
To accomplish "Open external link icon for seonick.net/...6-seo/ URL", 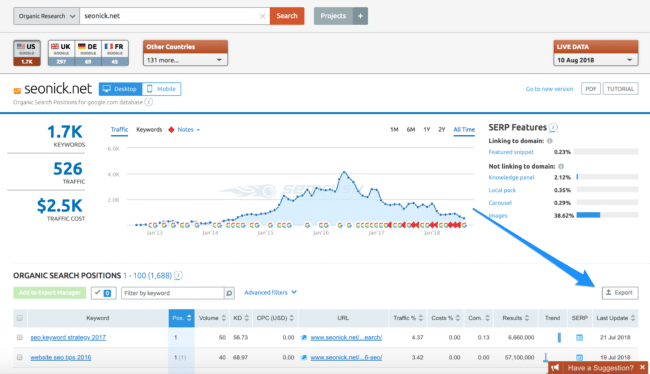I will click(304, 357).
